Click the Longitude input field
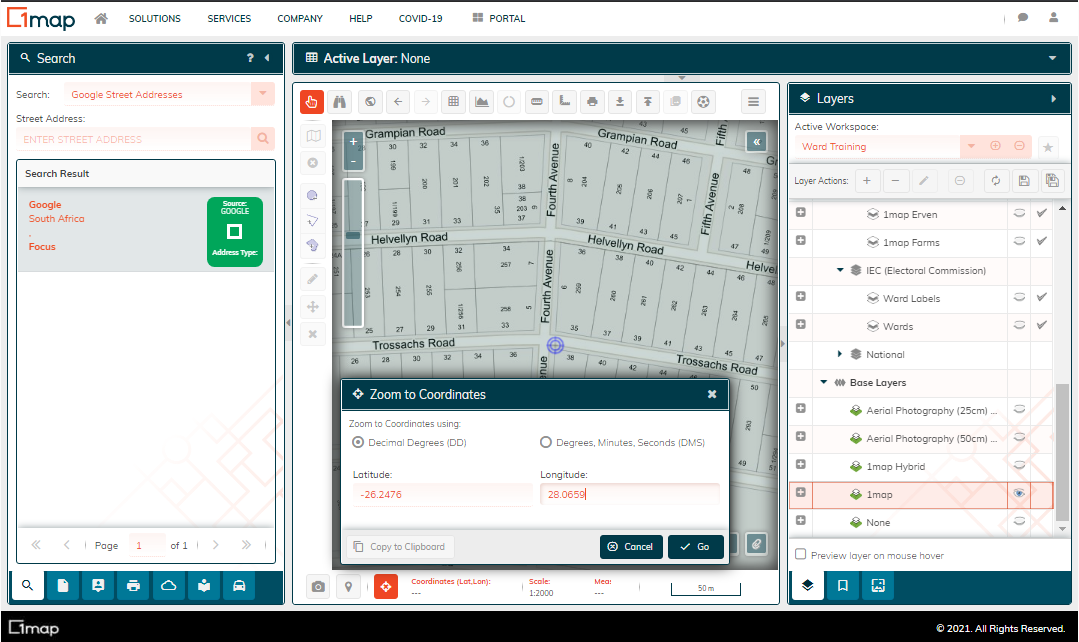Screen dimensions: 1079x642 630,494
